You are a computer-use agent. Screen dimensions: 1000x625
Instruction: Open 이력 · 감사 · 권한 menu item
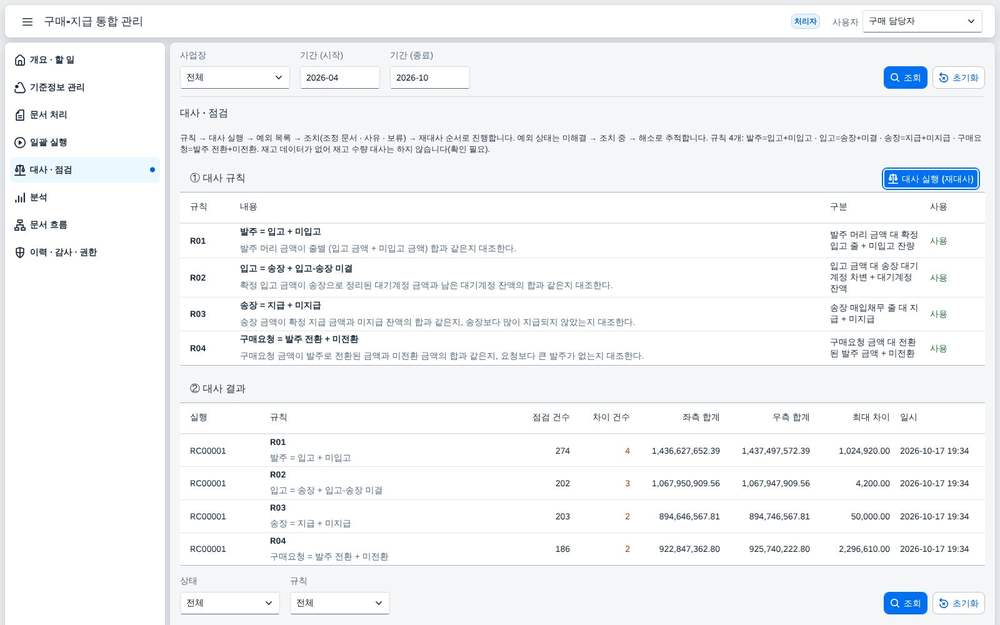(x=85, y=253)
